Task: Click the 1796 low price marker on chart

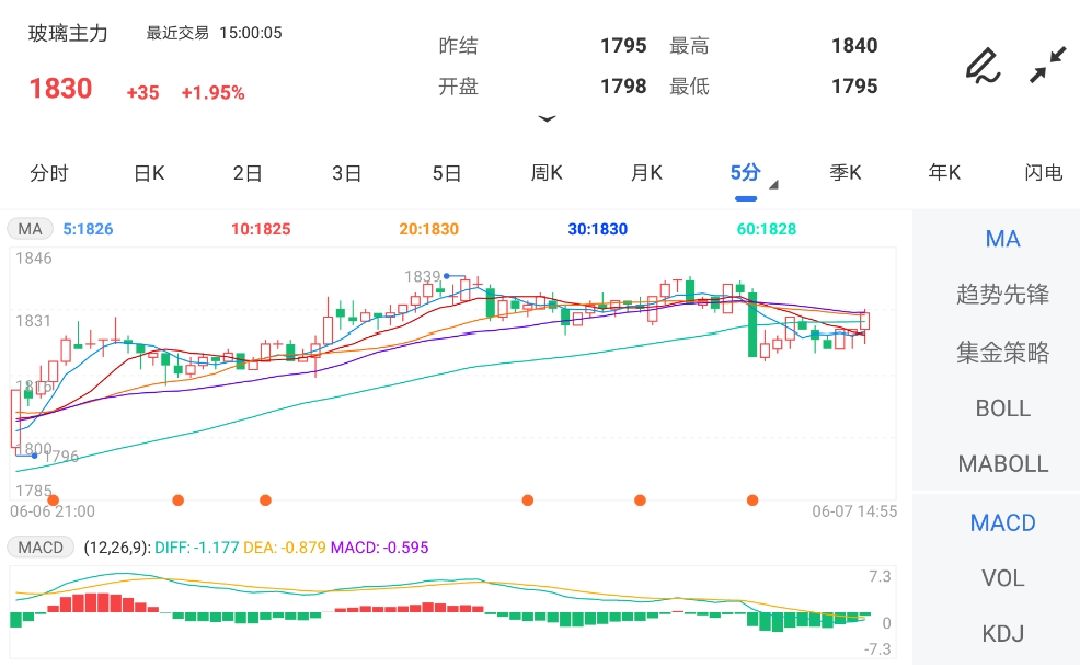Action: pyautogui.click(x=61, y=456)
